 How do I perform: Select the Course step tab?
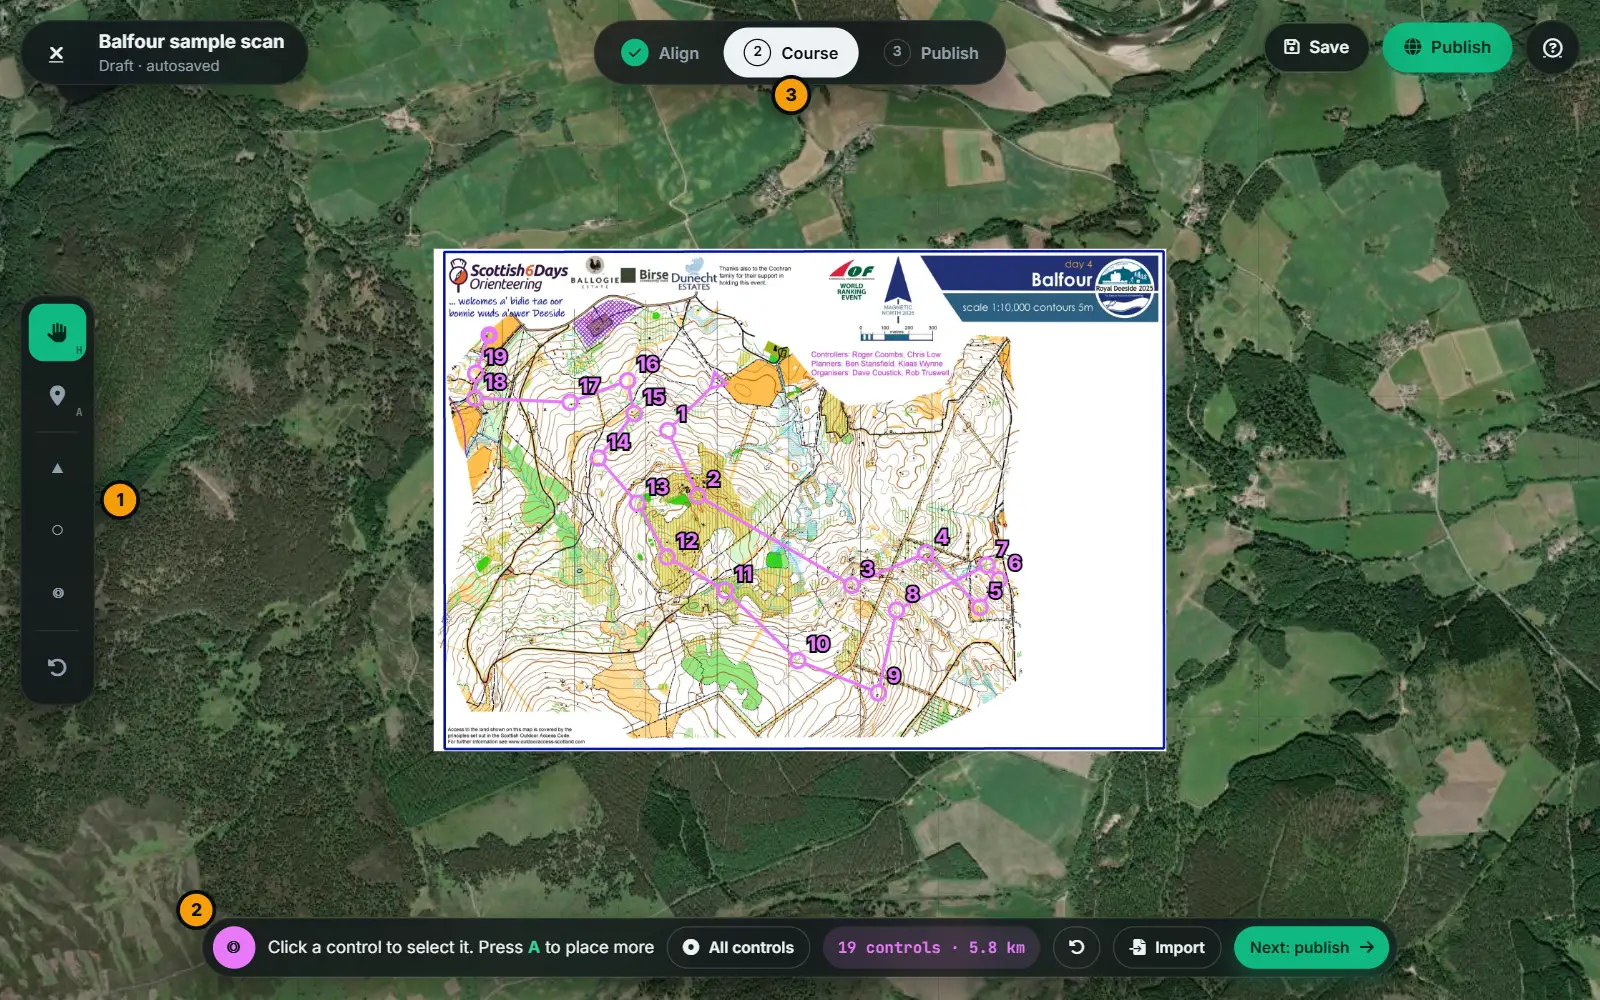click(x=791, y=53)
